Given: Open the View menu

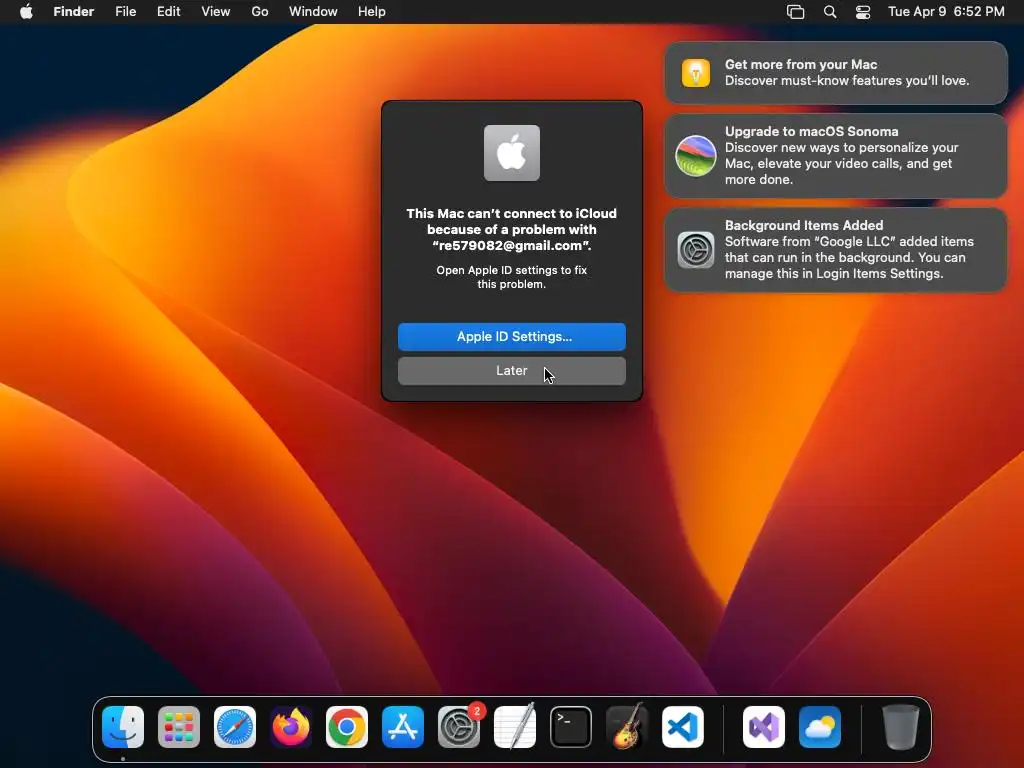Looking at the screenshot, I should click(216, 12).
